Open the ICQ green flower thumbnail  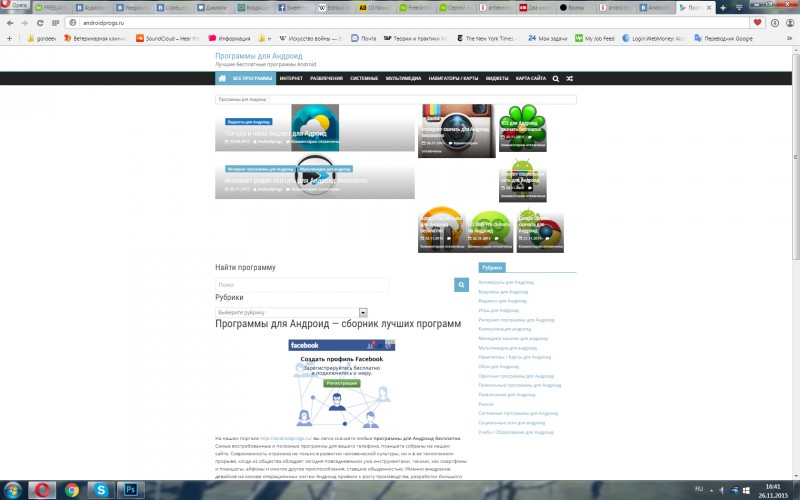click(x=522, y=128)
